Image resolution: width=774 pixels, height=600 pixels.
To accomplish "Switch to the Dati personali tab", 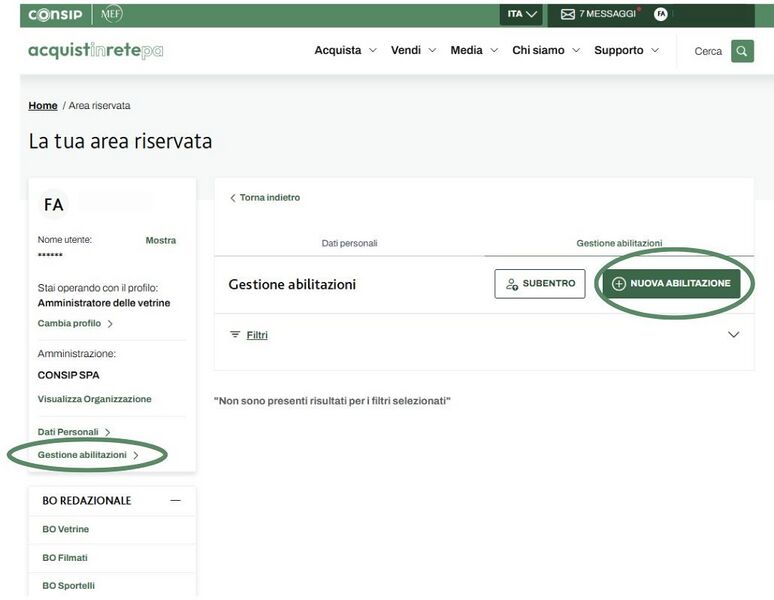I will 349,243.
